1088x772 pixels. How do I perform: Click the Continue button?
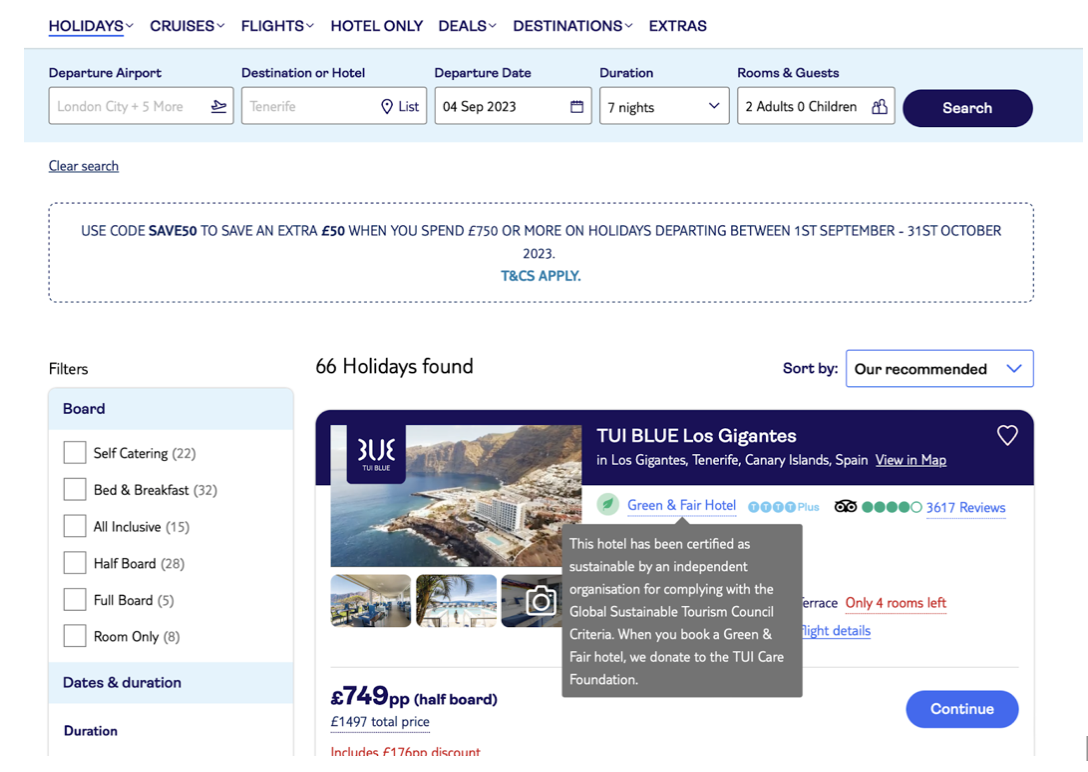click(x=962, y=709)
